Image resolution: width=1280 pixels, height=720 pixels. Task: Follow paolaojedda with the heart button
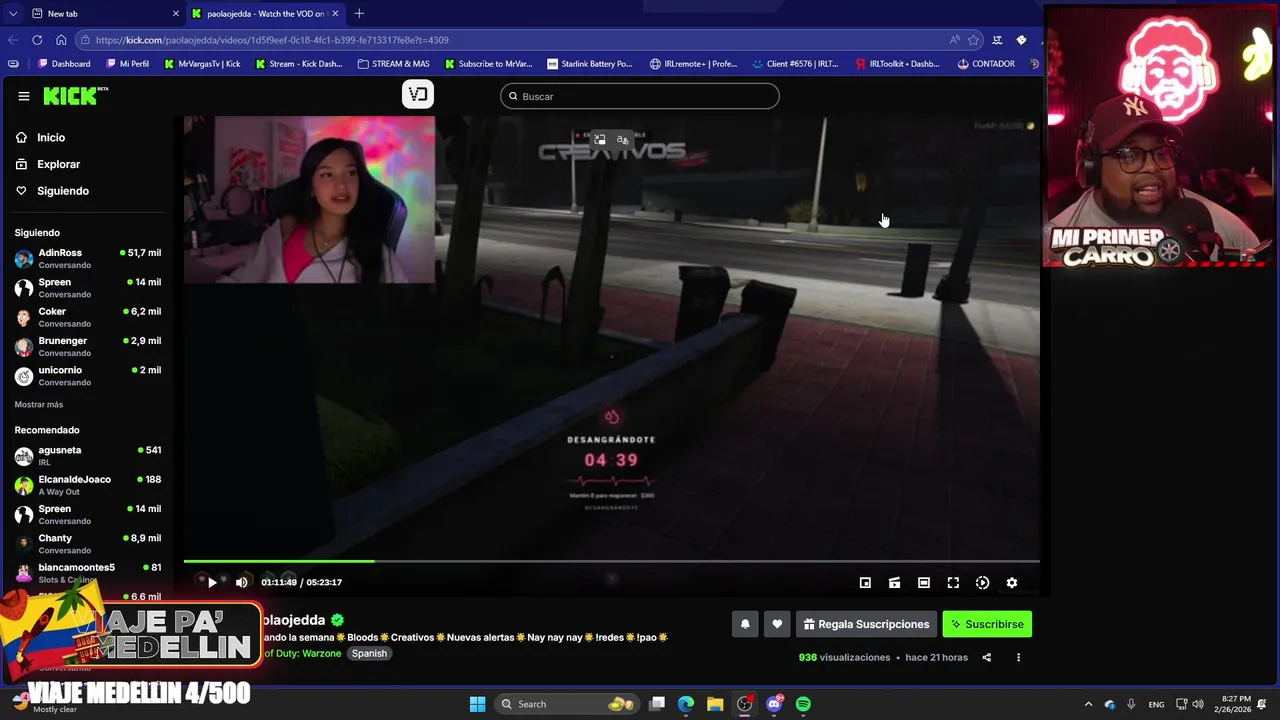pos(777,624)
